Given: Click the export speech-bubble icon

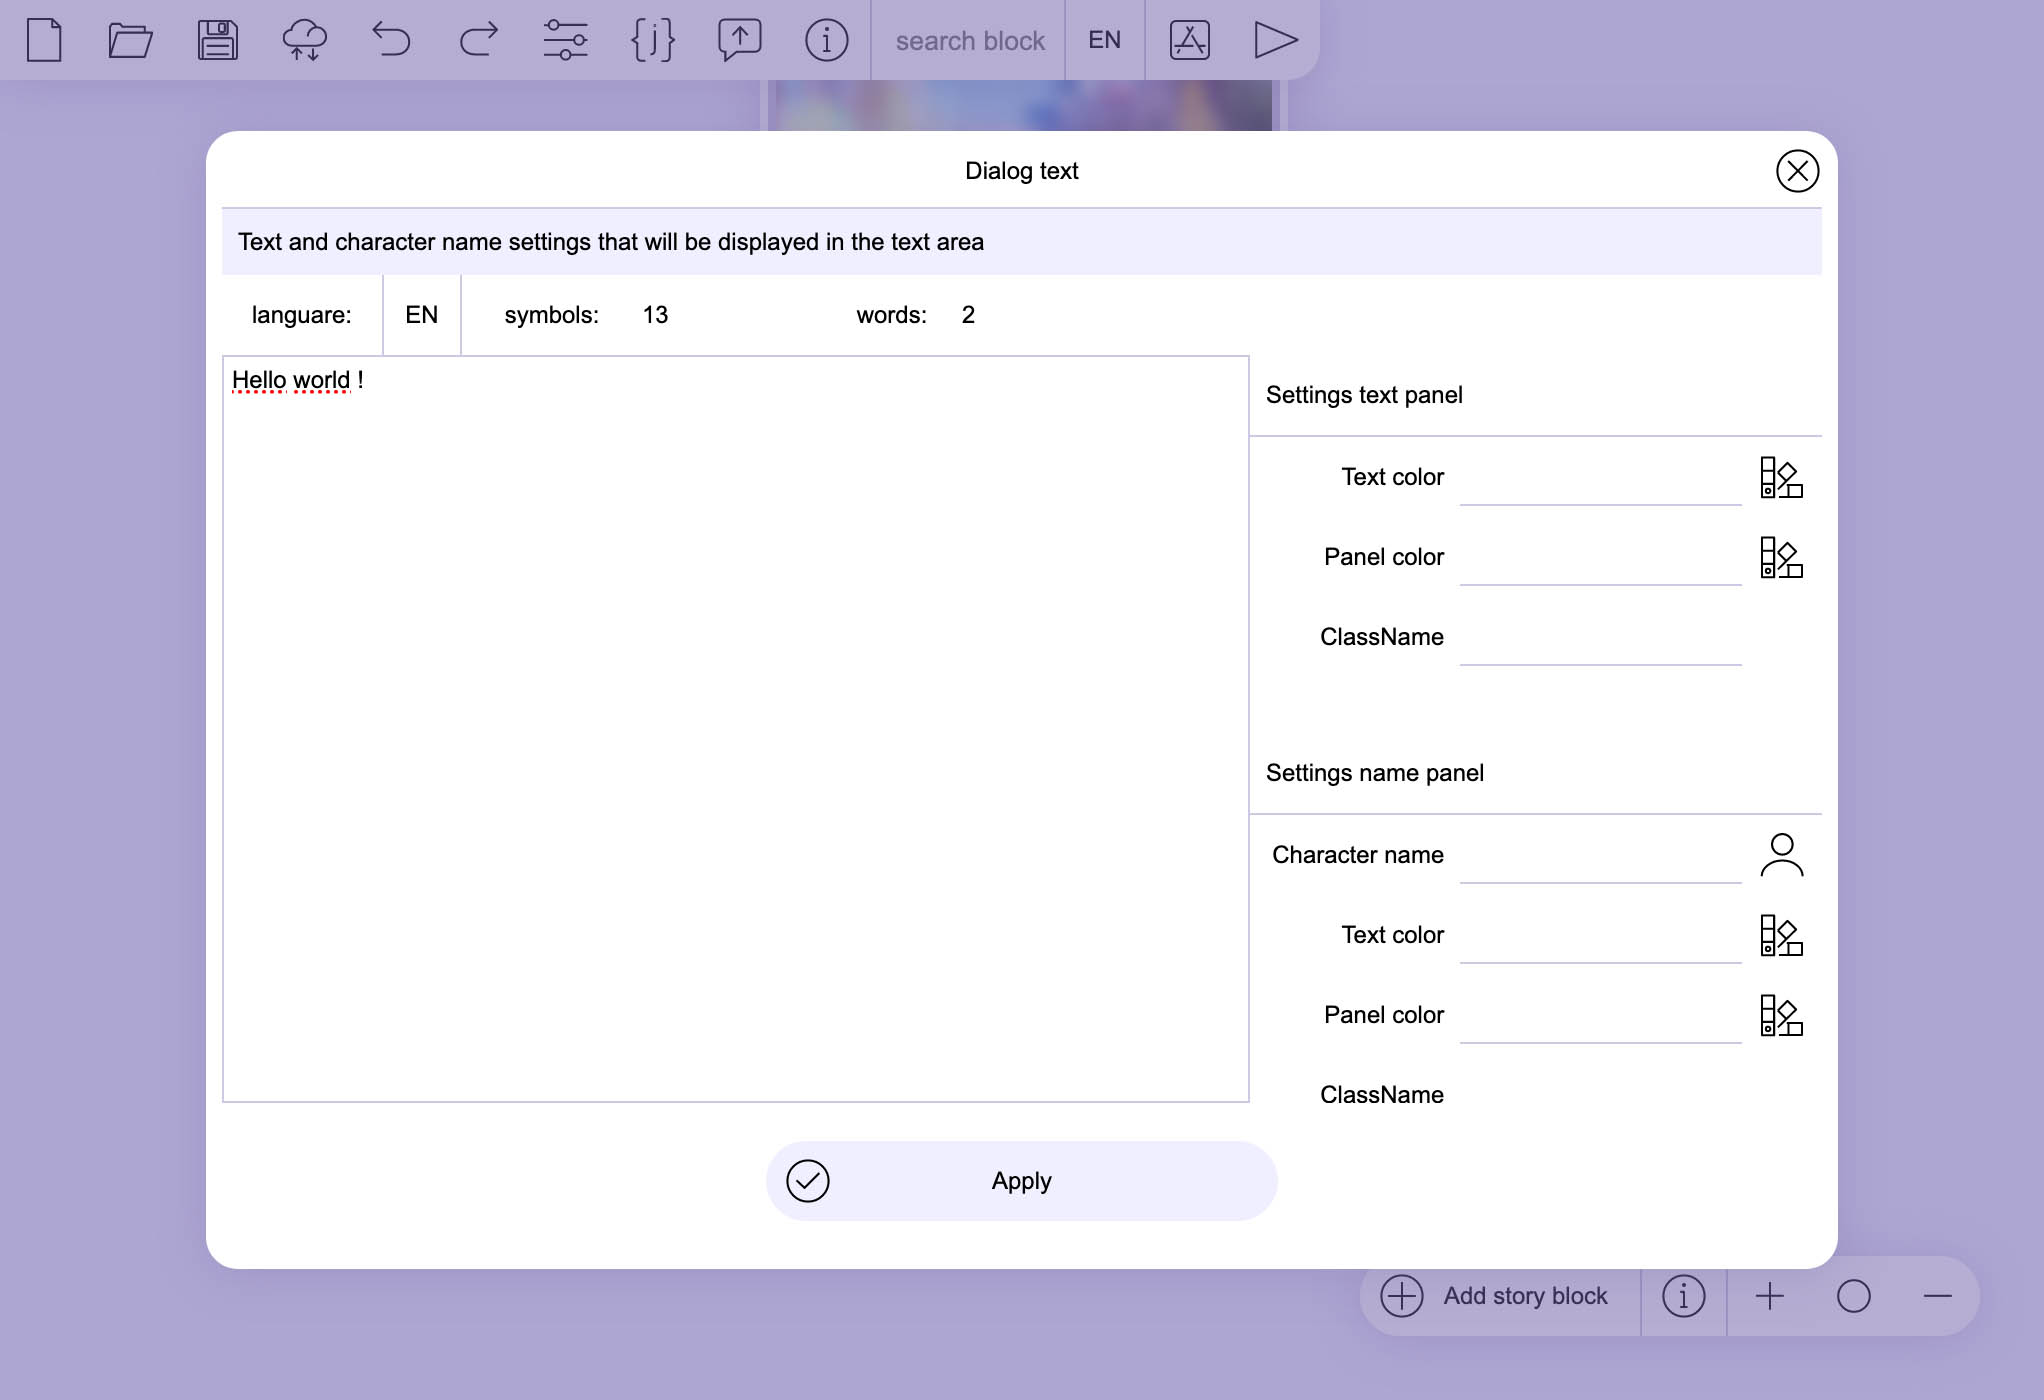Looking at the screenshot, I should [739, 40].
